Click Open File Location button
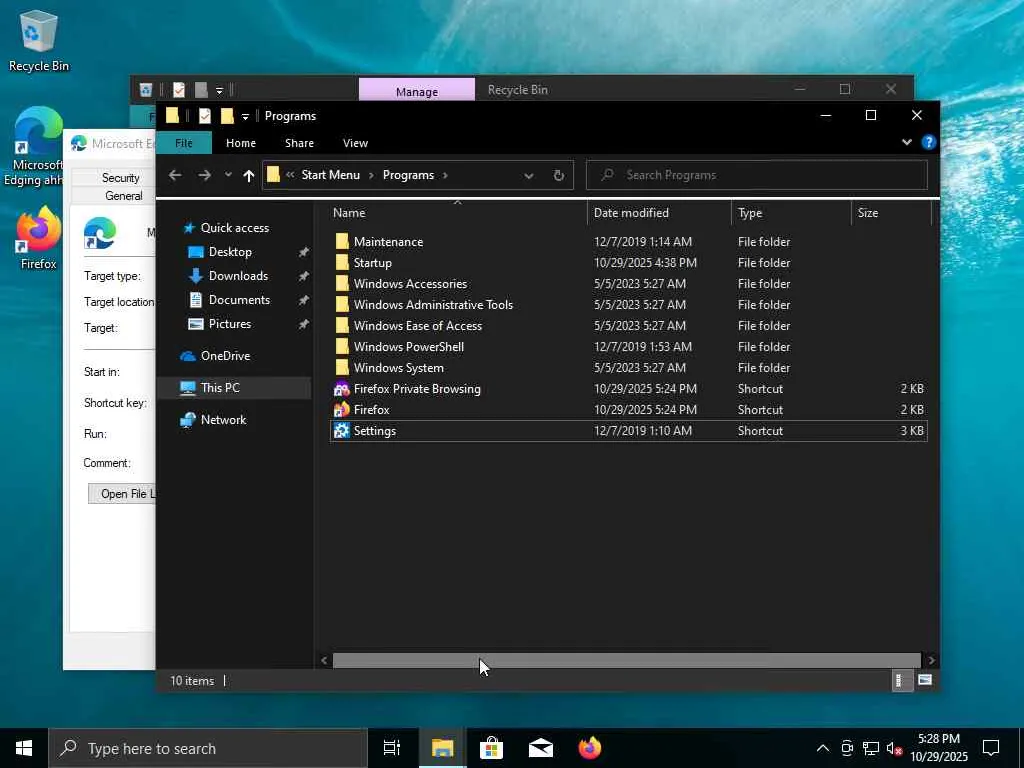This screenshot has height=768, width=1024. (122, 494)
